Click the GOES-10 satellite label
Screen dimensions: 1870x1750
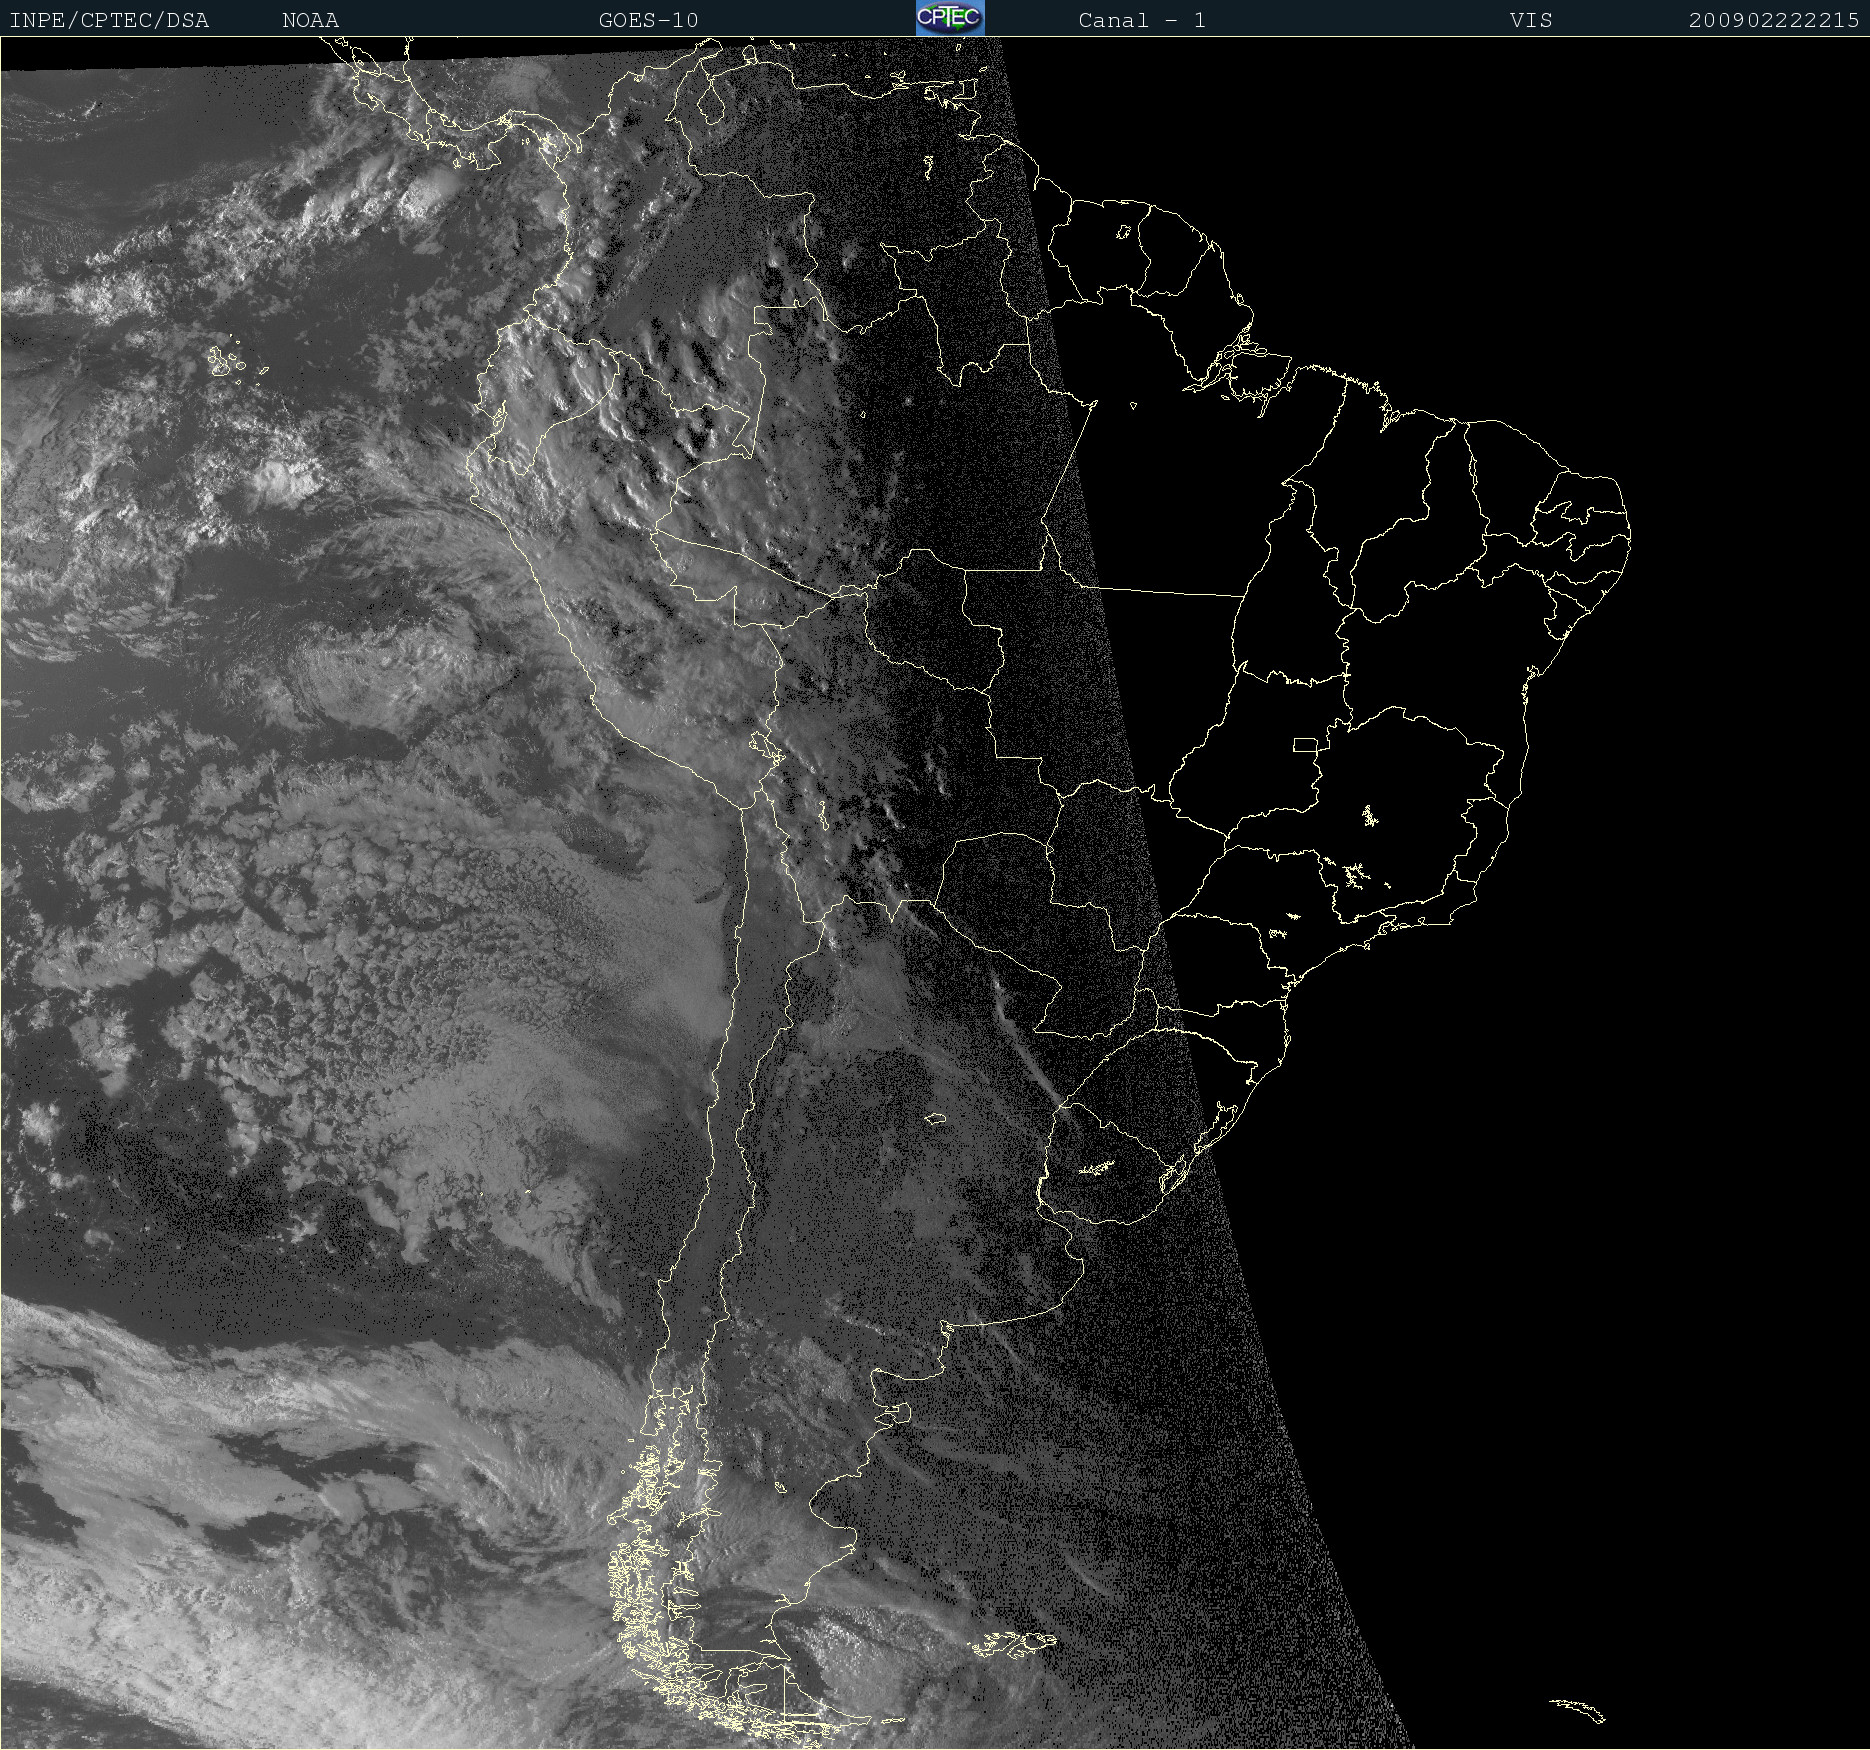(649, 21)
